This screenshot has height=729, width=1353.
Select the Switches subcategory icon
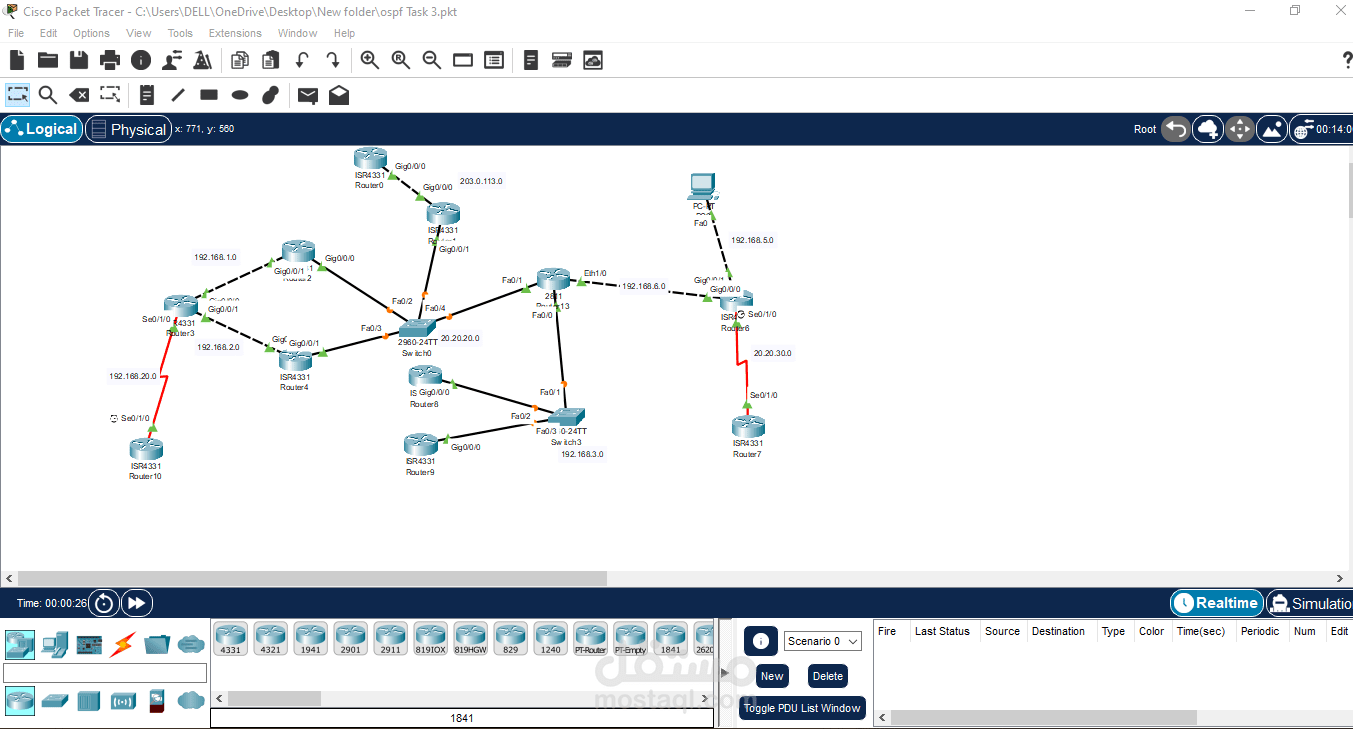point(55,700)
